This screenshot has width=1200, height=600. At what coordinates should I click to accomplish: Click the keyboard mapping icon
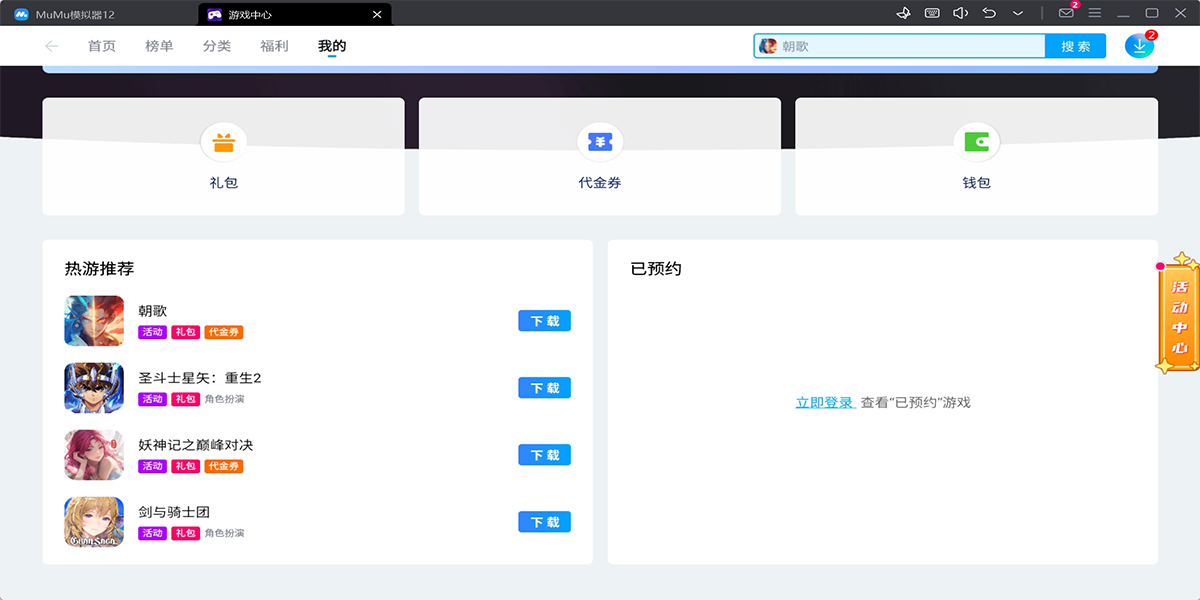[932, 13]
